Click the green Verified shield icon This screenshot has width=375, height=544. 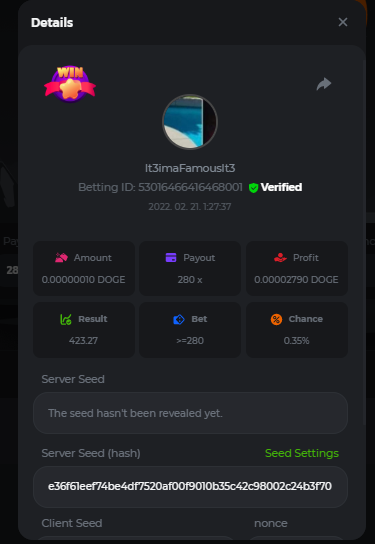click(254, 188)
